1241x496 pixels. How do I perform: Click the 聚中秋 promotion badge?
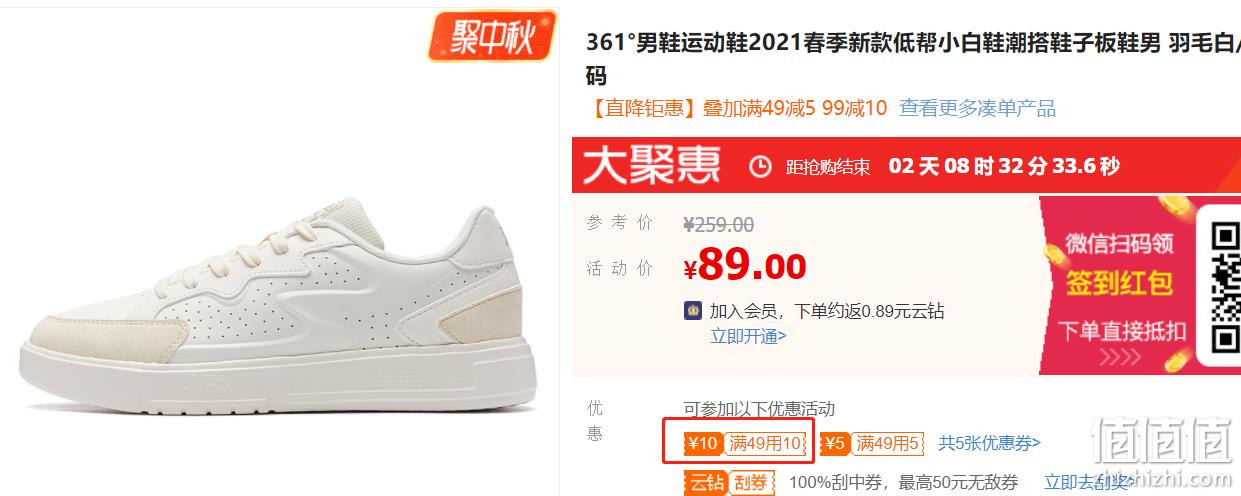492,38
